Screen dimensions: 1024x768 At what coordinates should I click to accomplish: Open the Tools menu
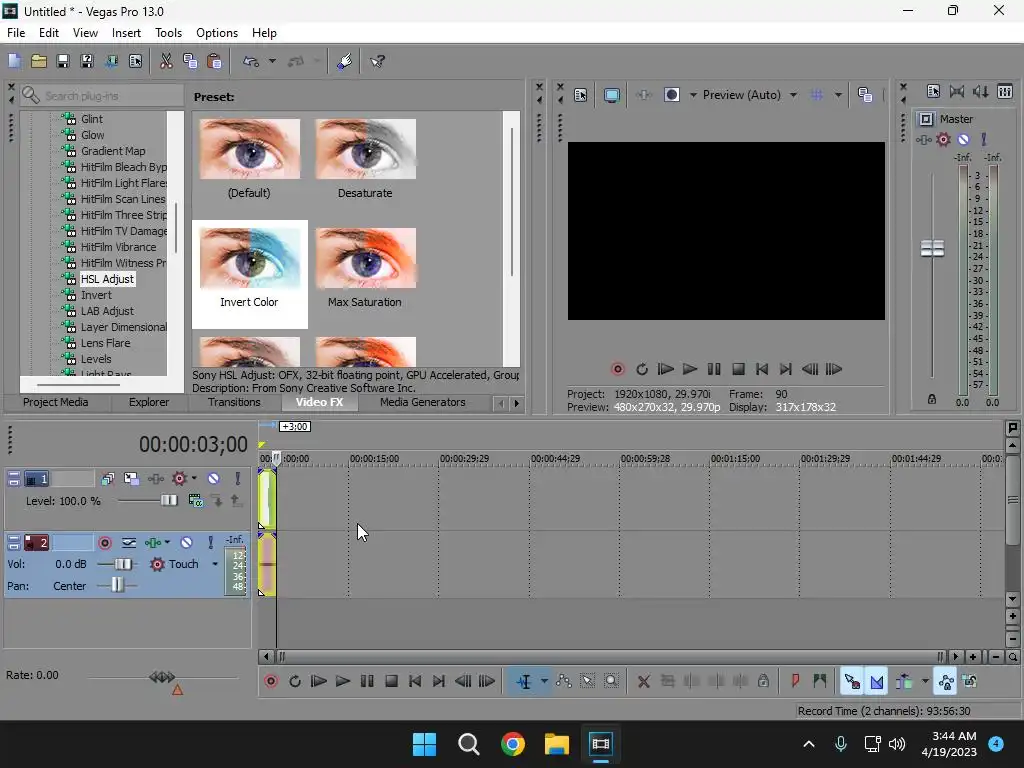(x=168, y=33)
